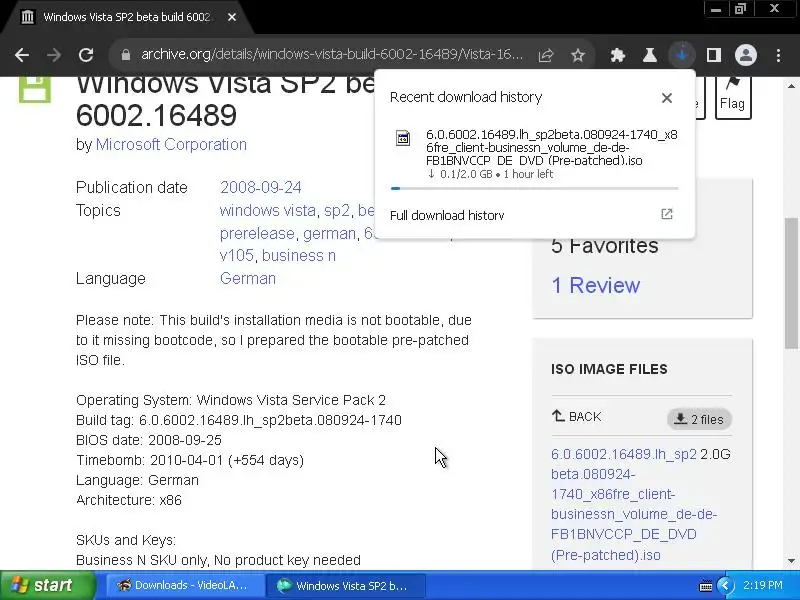800x600 pixels.
Task: Close the Windows Vista SP2 beta tab
Action: 232,17
